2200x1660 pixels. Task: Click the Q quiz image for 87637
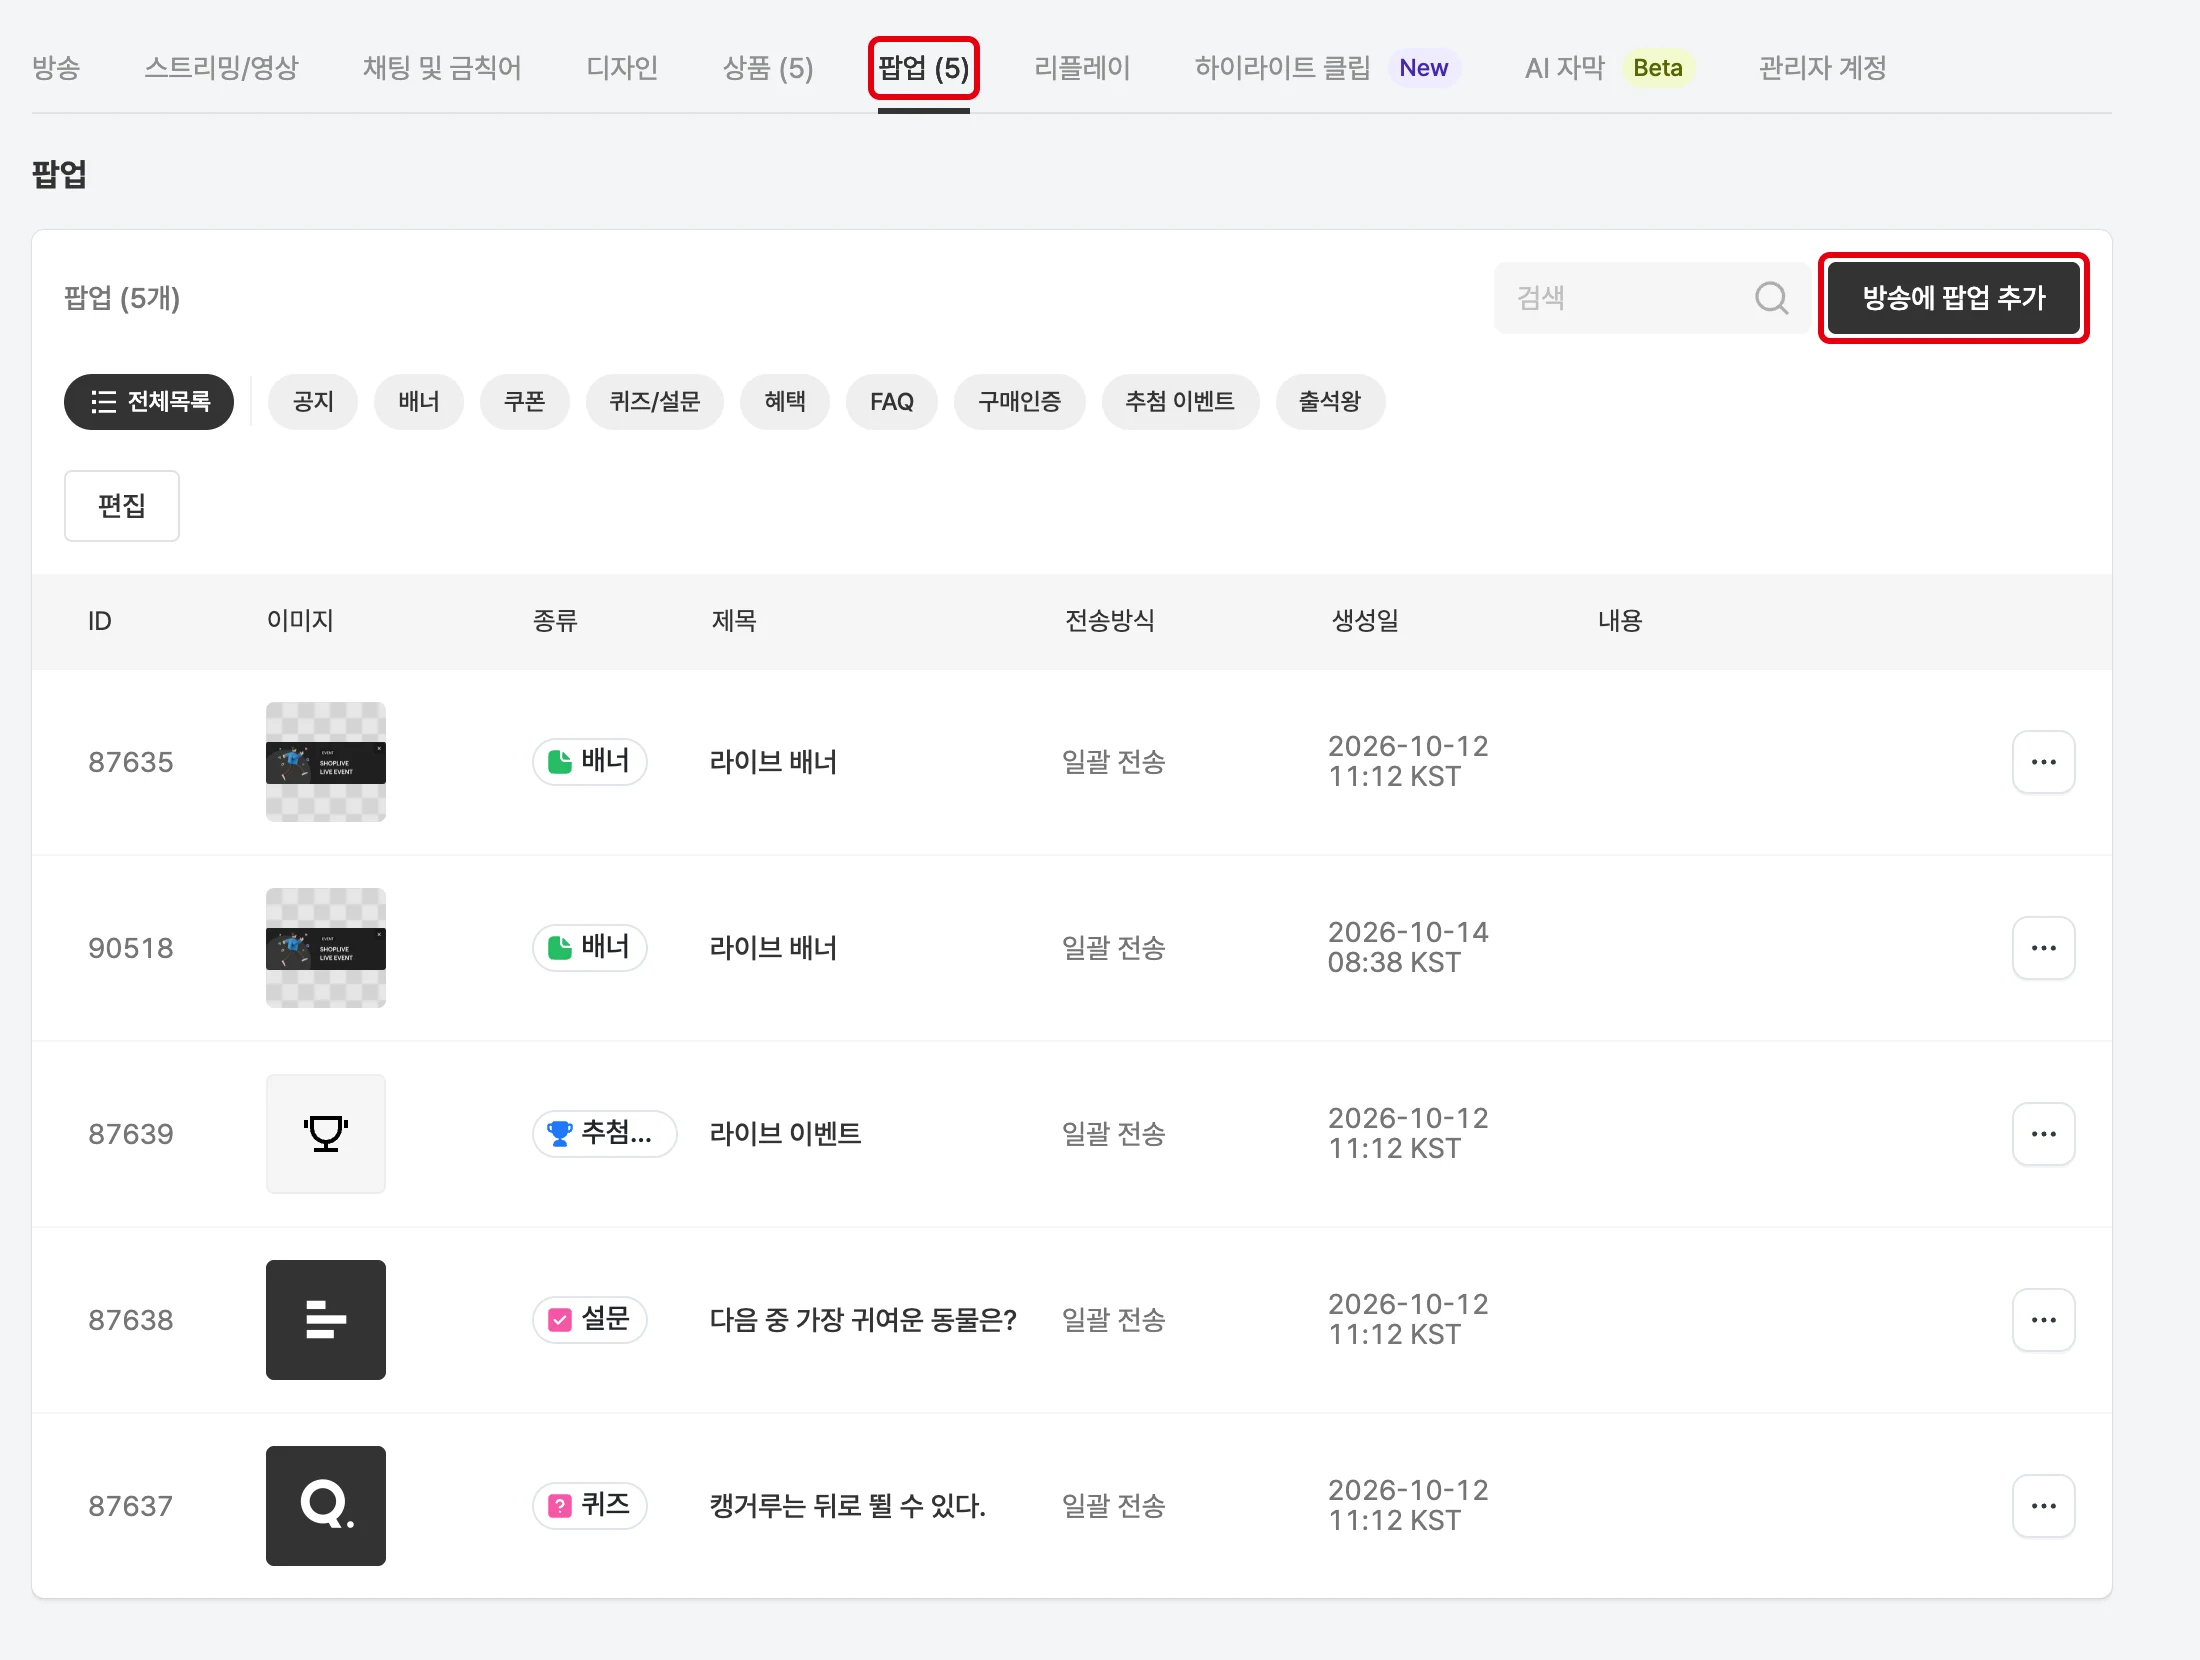pyautogui.click(x=326, y=1506)
